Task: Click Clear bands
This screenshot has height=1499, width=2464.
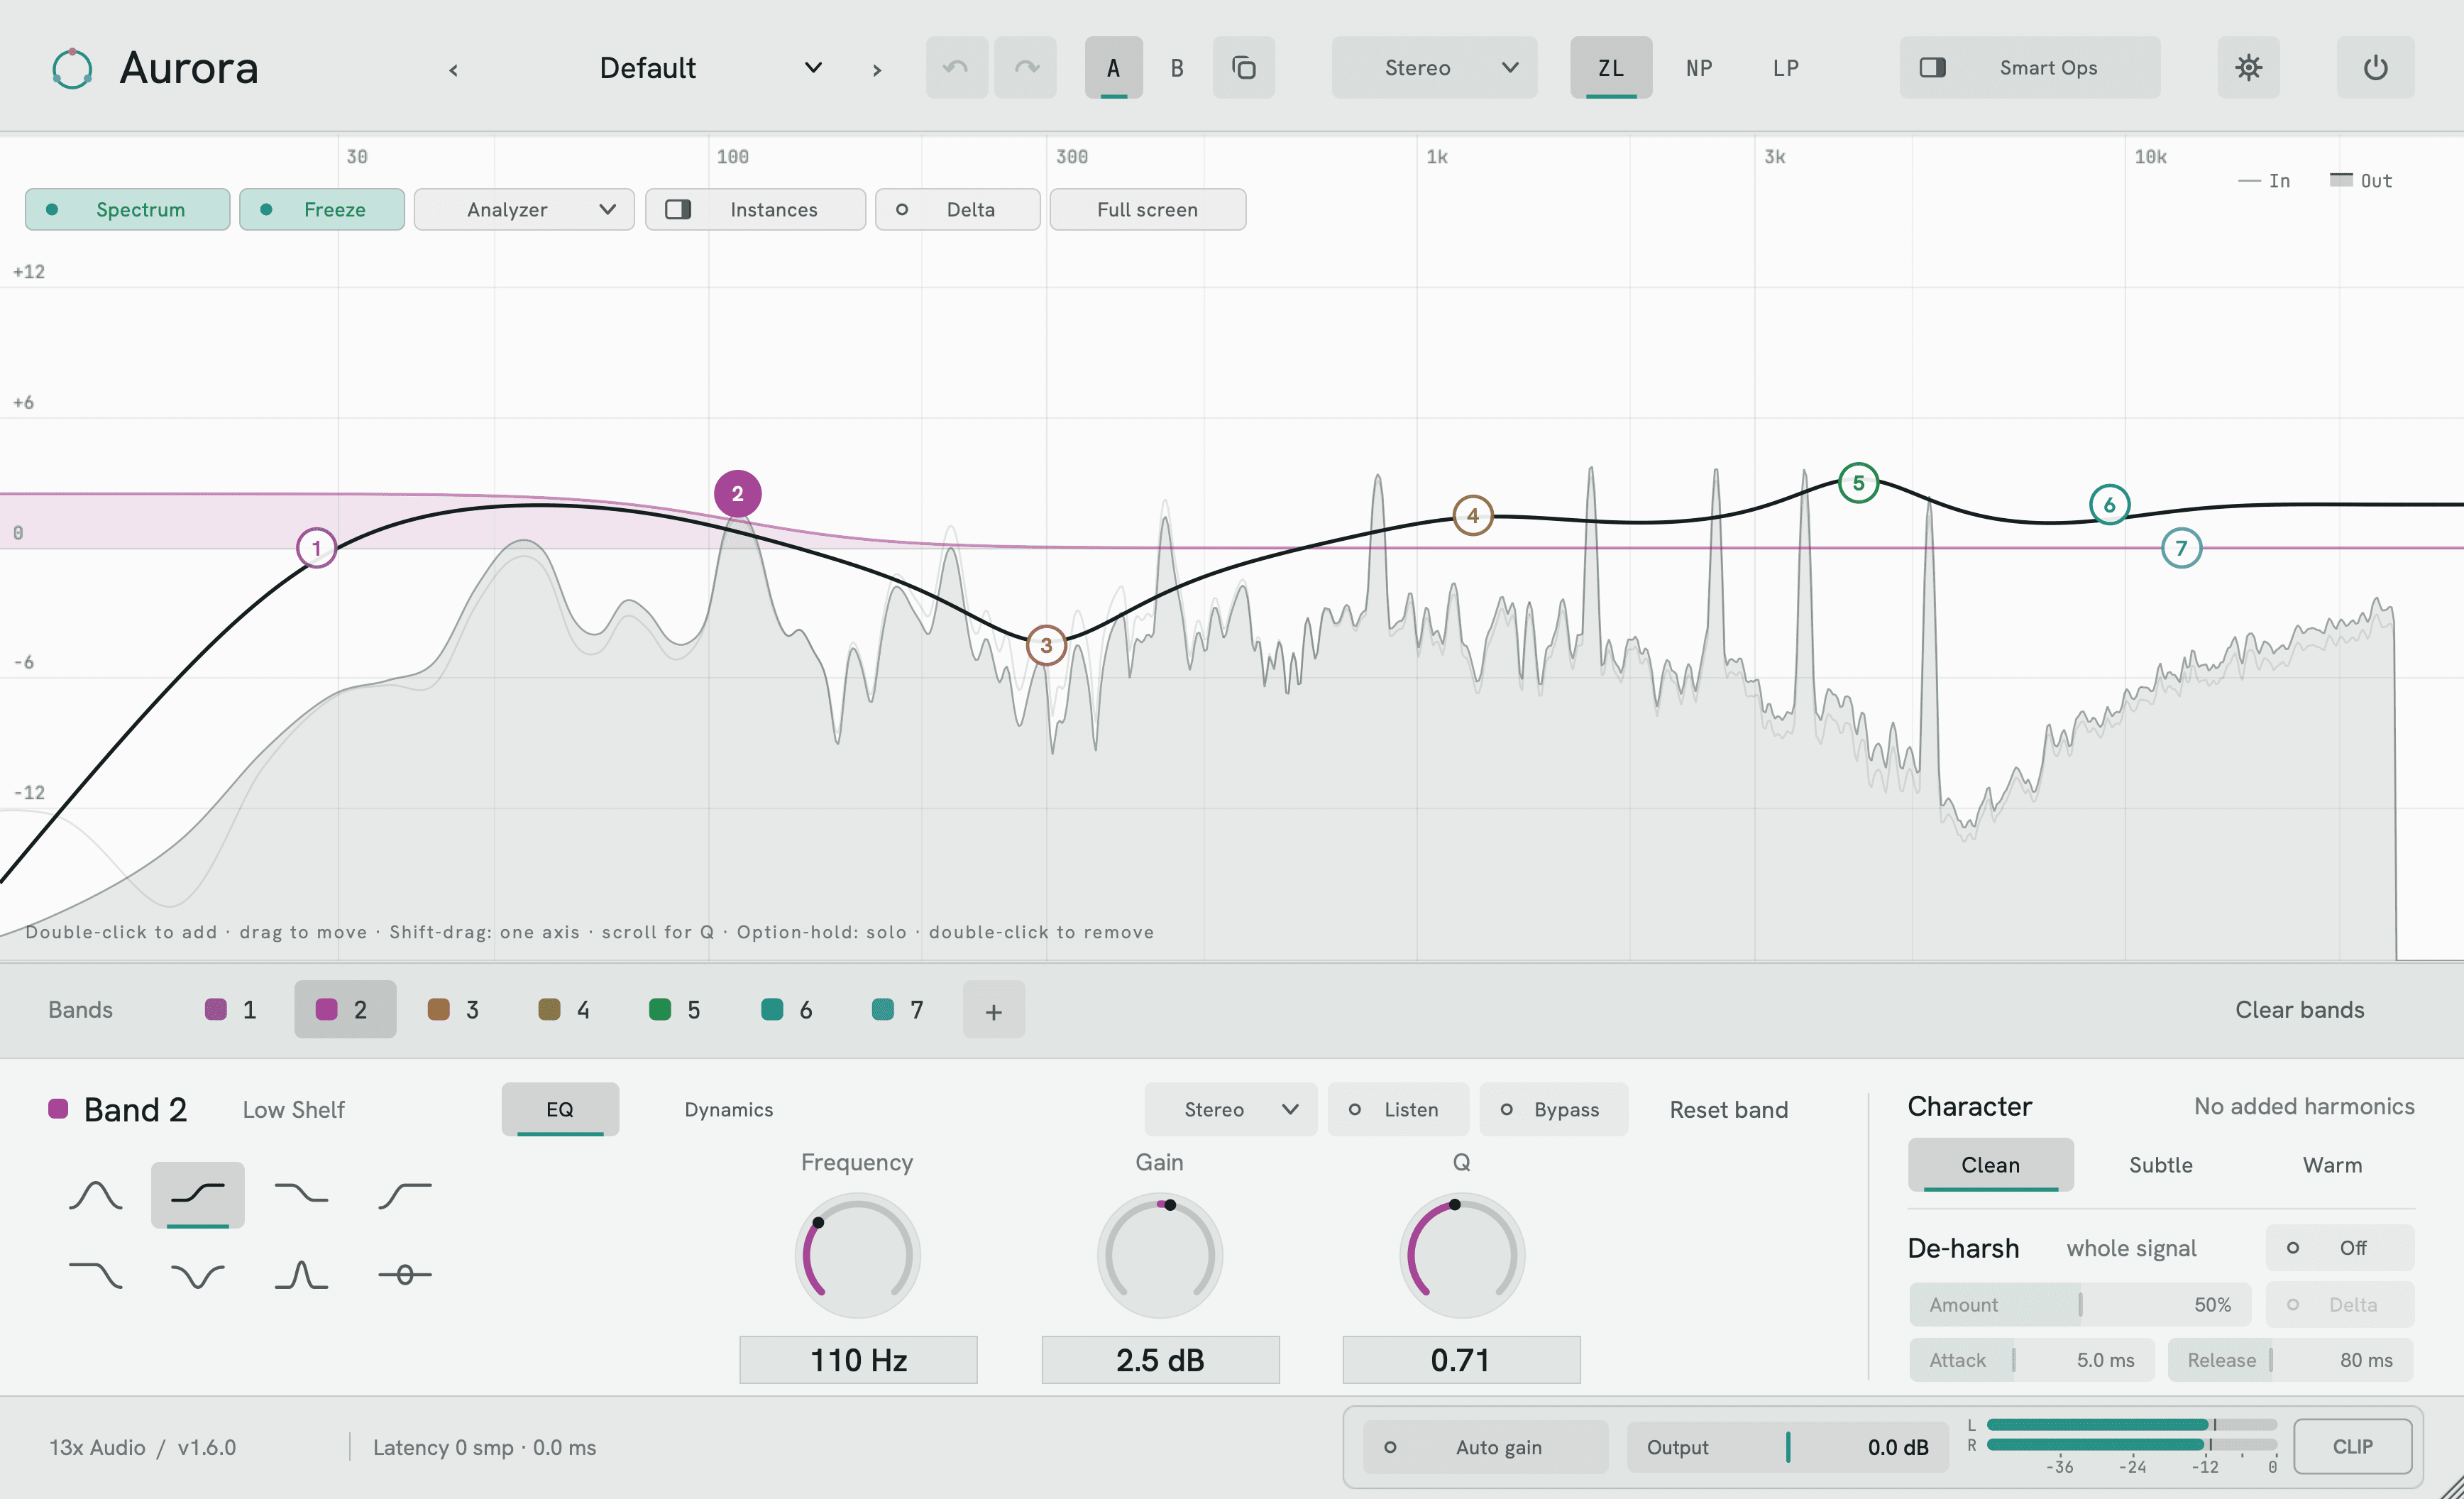Action: pos(2300,1010)
